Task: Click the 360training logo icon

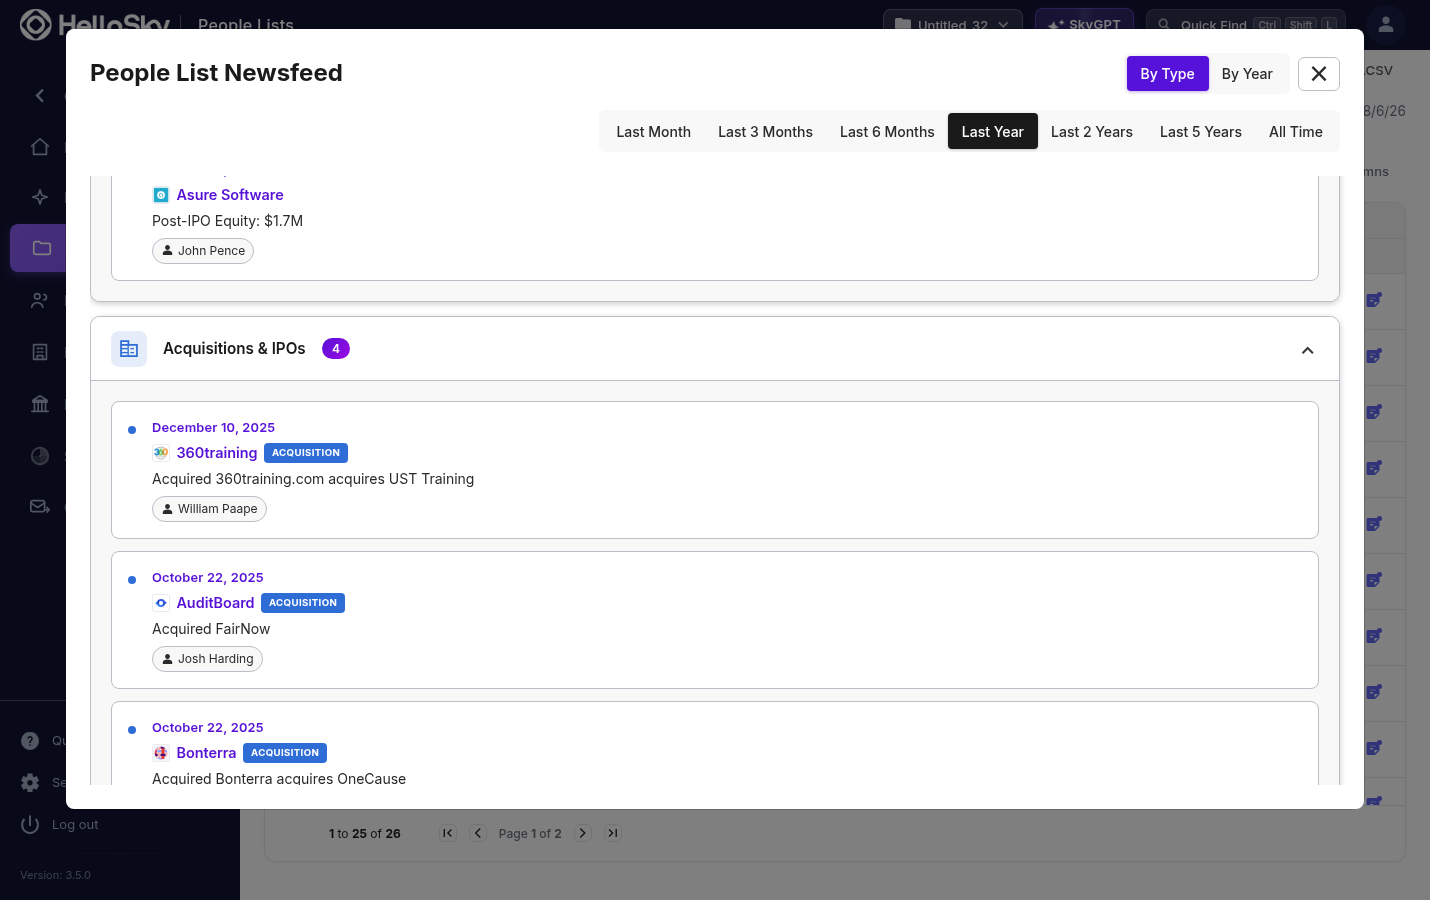Action: (160, 453)
